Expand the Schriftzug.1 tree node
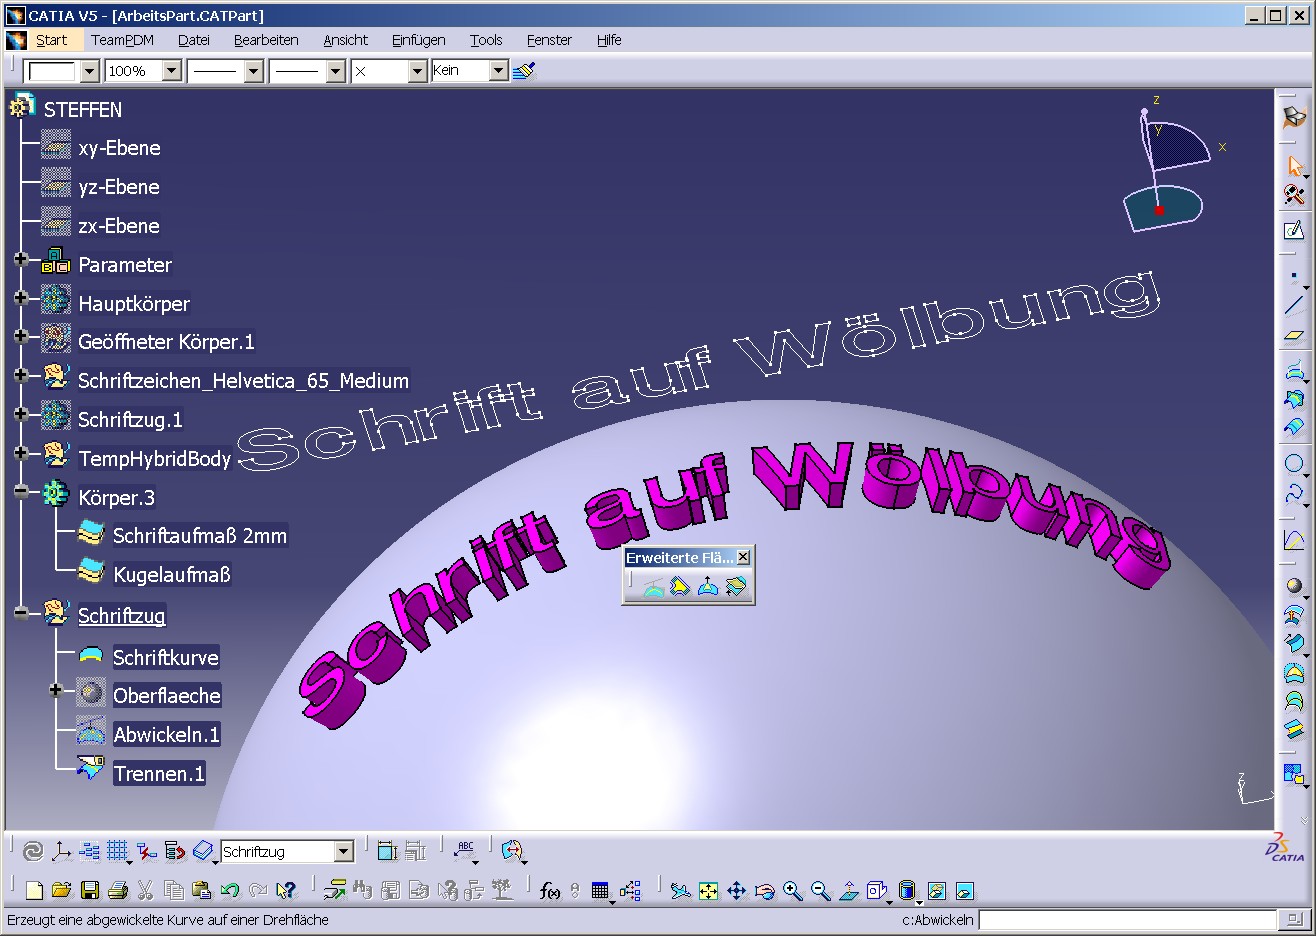The image size is (1316, 936). 21,414
